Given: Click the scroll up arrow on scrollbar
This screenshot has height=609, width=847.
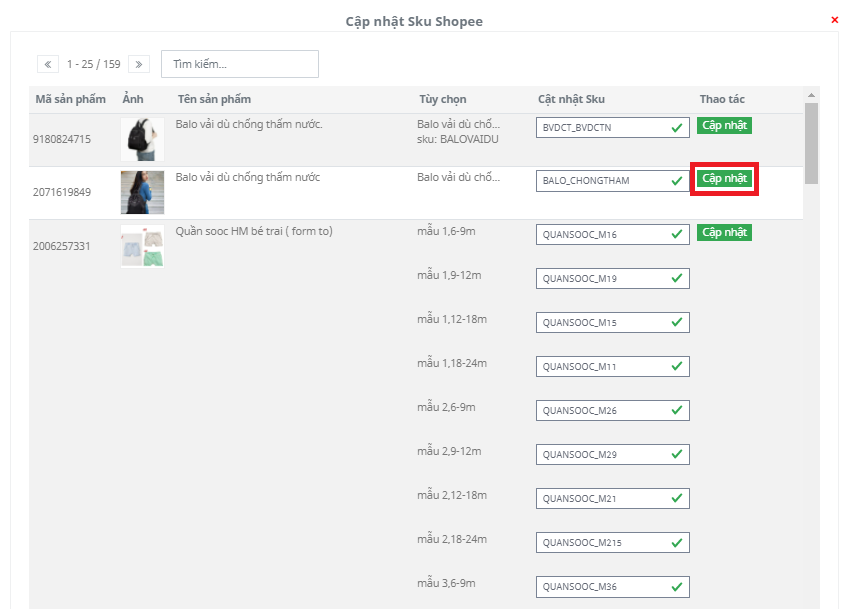Looking at the screenshot, I should pyautogui.click(x=811, y=97).
